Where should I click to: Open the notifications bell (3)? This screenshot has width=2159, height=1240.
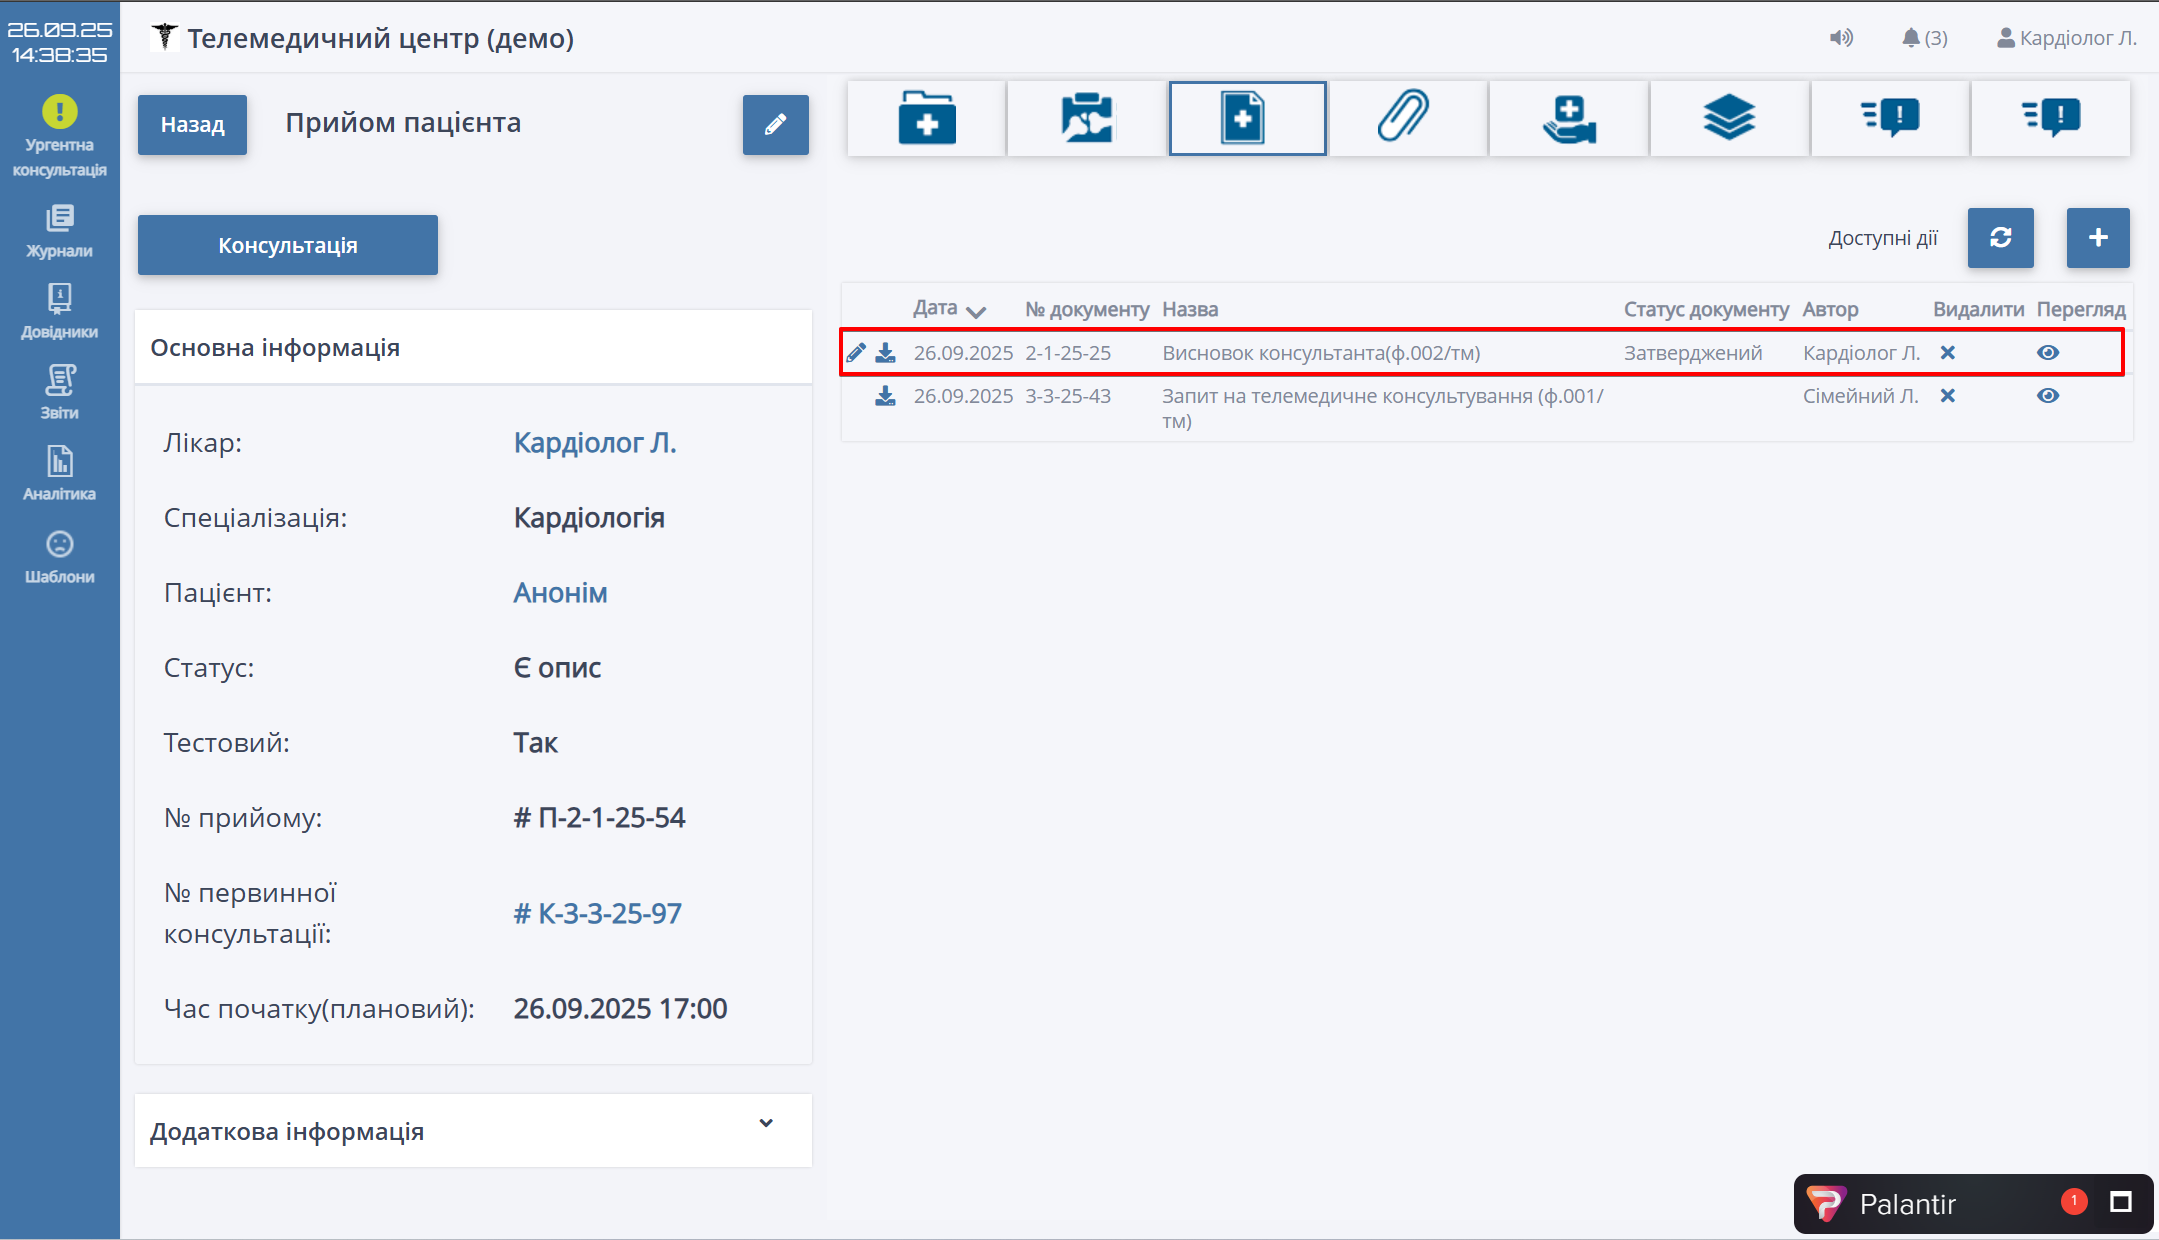point(1923,38)
